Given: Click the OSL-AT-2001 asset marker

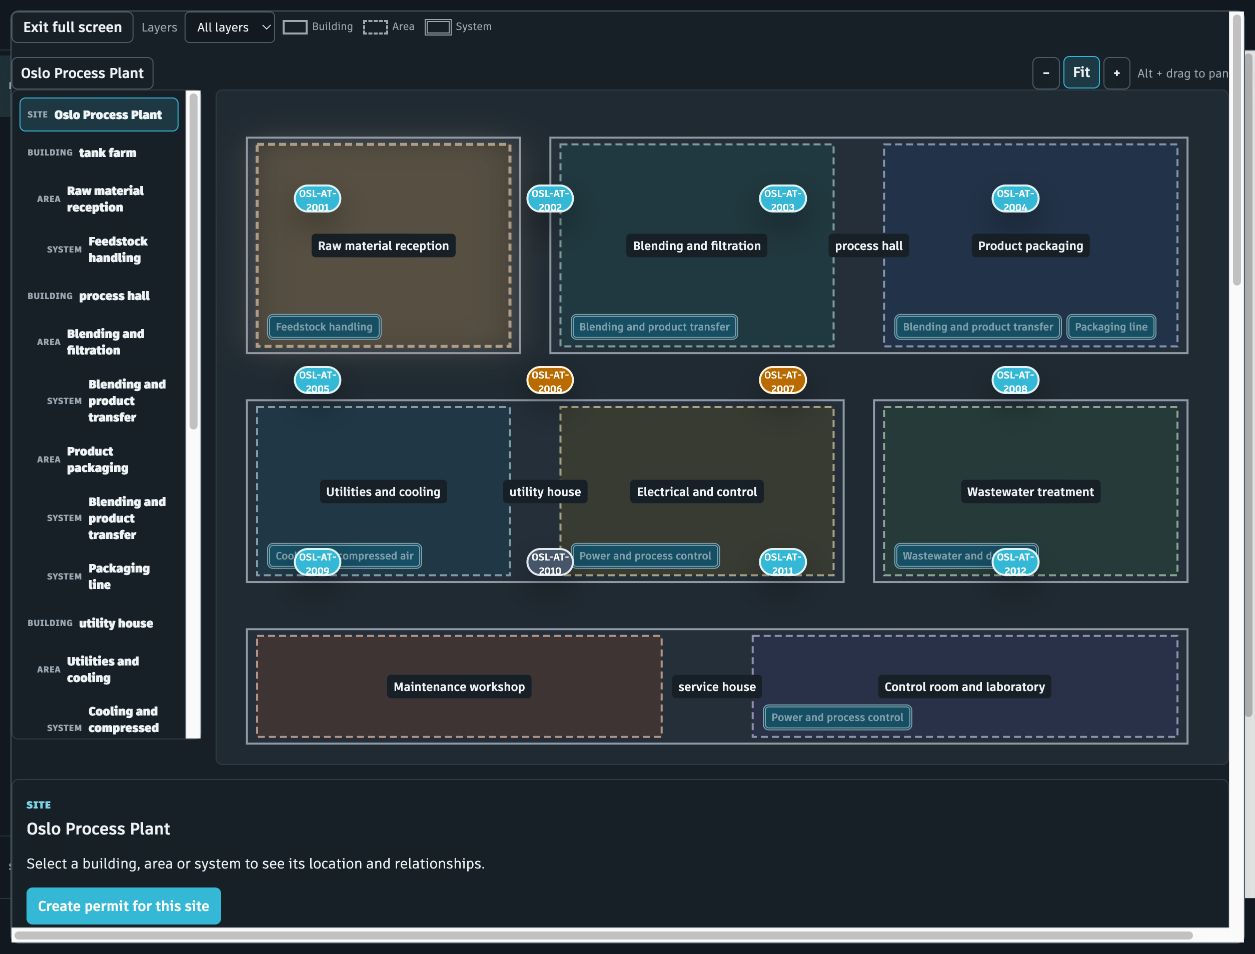Looking at the screenshot, I should (x=317, y=199).
